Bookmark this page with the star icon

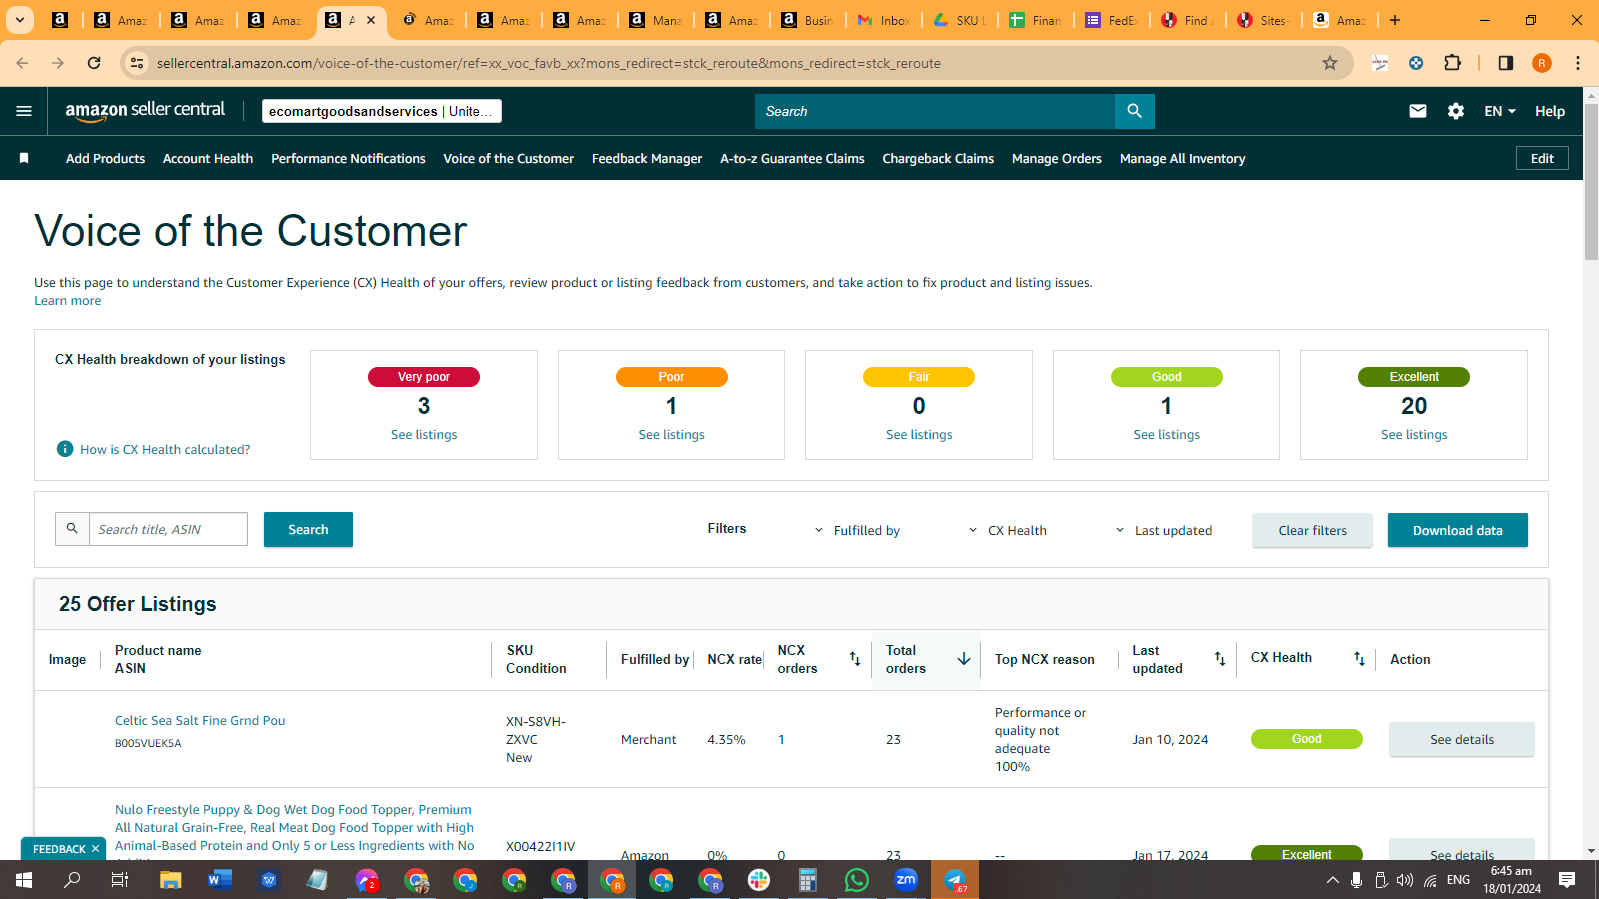coord(1330,63)
